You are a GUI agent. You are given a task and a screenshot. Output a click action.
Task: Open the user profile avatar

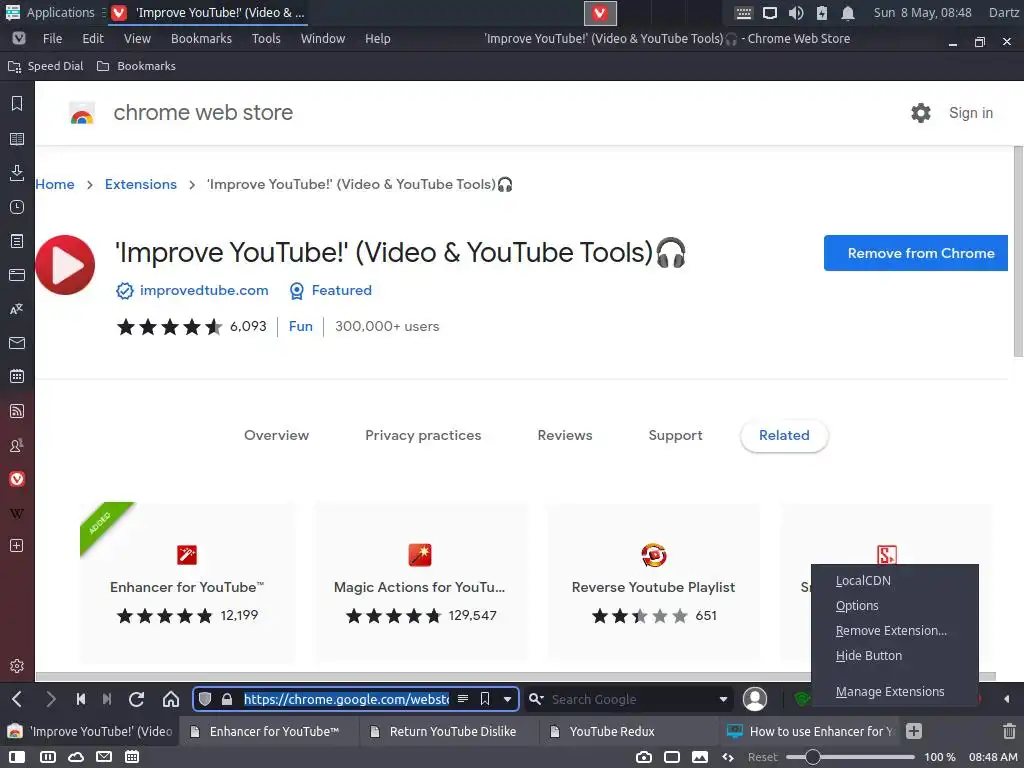[755, 699]
